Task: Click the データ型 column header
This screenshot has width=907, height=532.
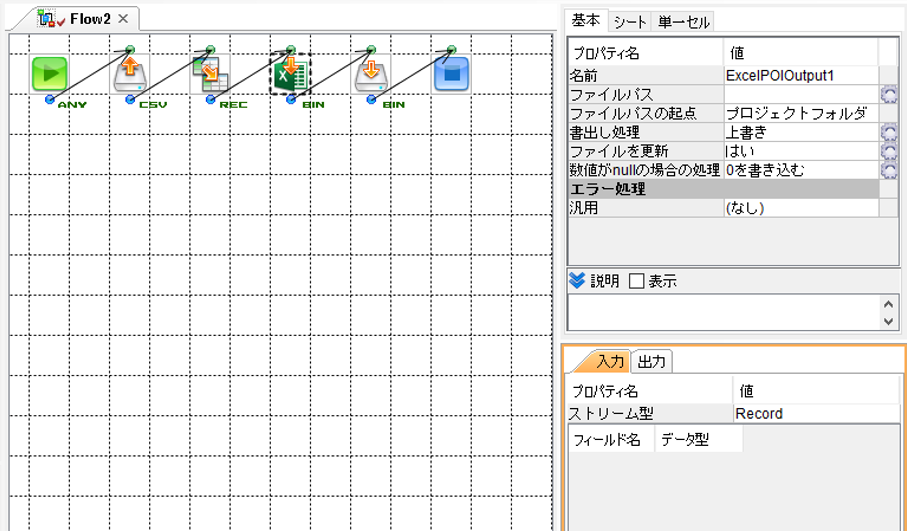Action: (699, 440)
